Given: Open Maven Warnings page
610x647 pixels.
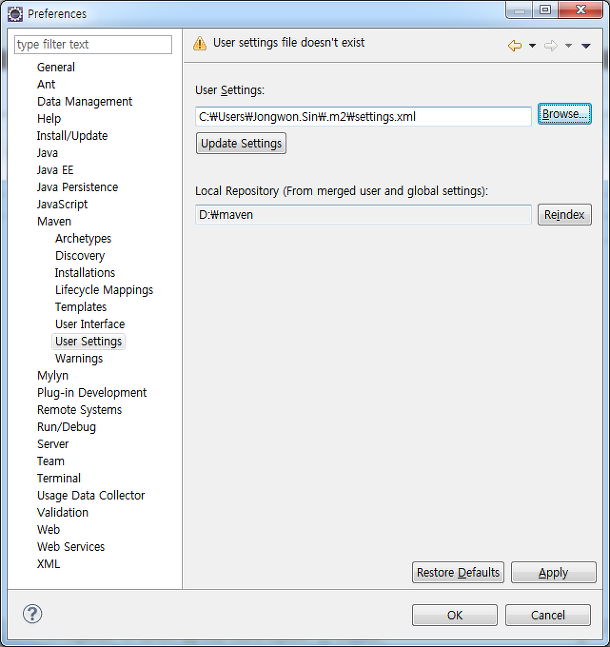Looking at the screenshot, I should (79, 358).
